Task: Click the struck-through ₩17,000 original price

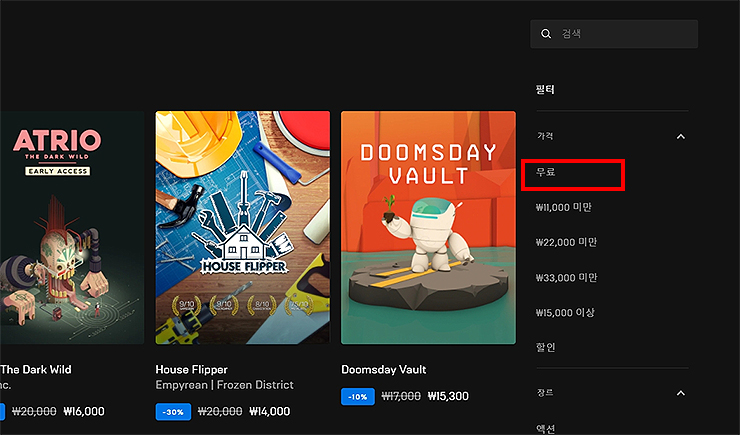Action: pos(401,396)
